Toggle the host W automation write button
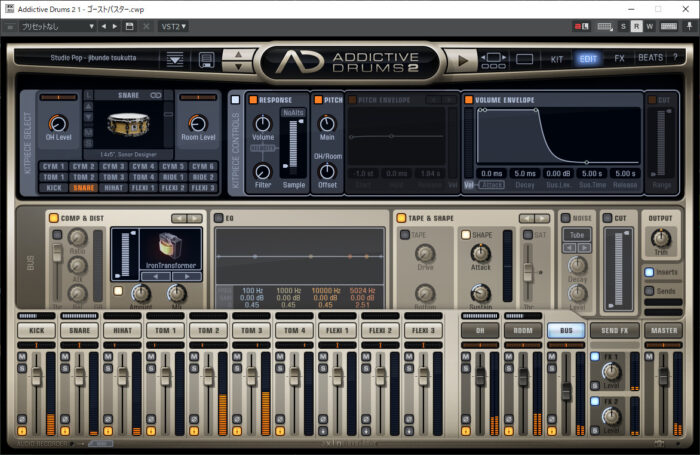 pyautogui.click(x=650, y=26)
